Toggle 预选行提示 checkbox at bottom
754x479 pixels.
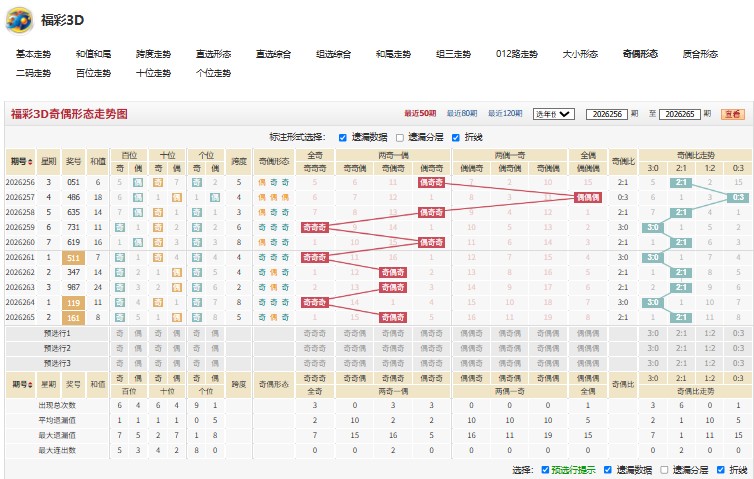(545, 470)
